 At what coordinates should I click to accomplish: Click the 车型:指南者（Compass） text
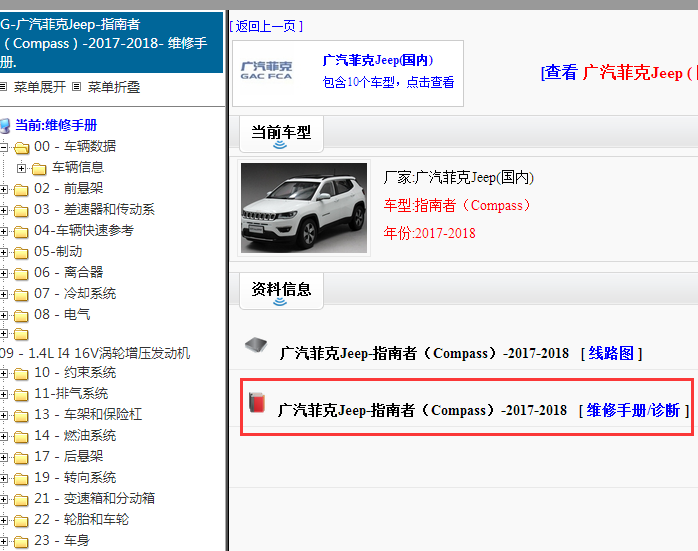(457, 206)
